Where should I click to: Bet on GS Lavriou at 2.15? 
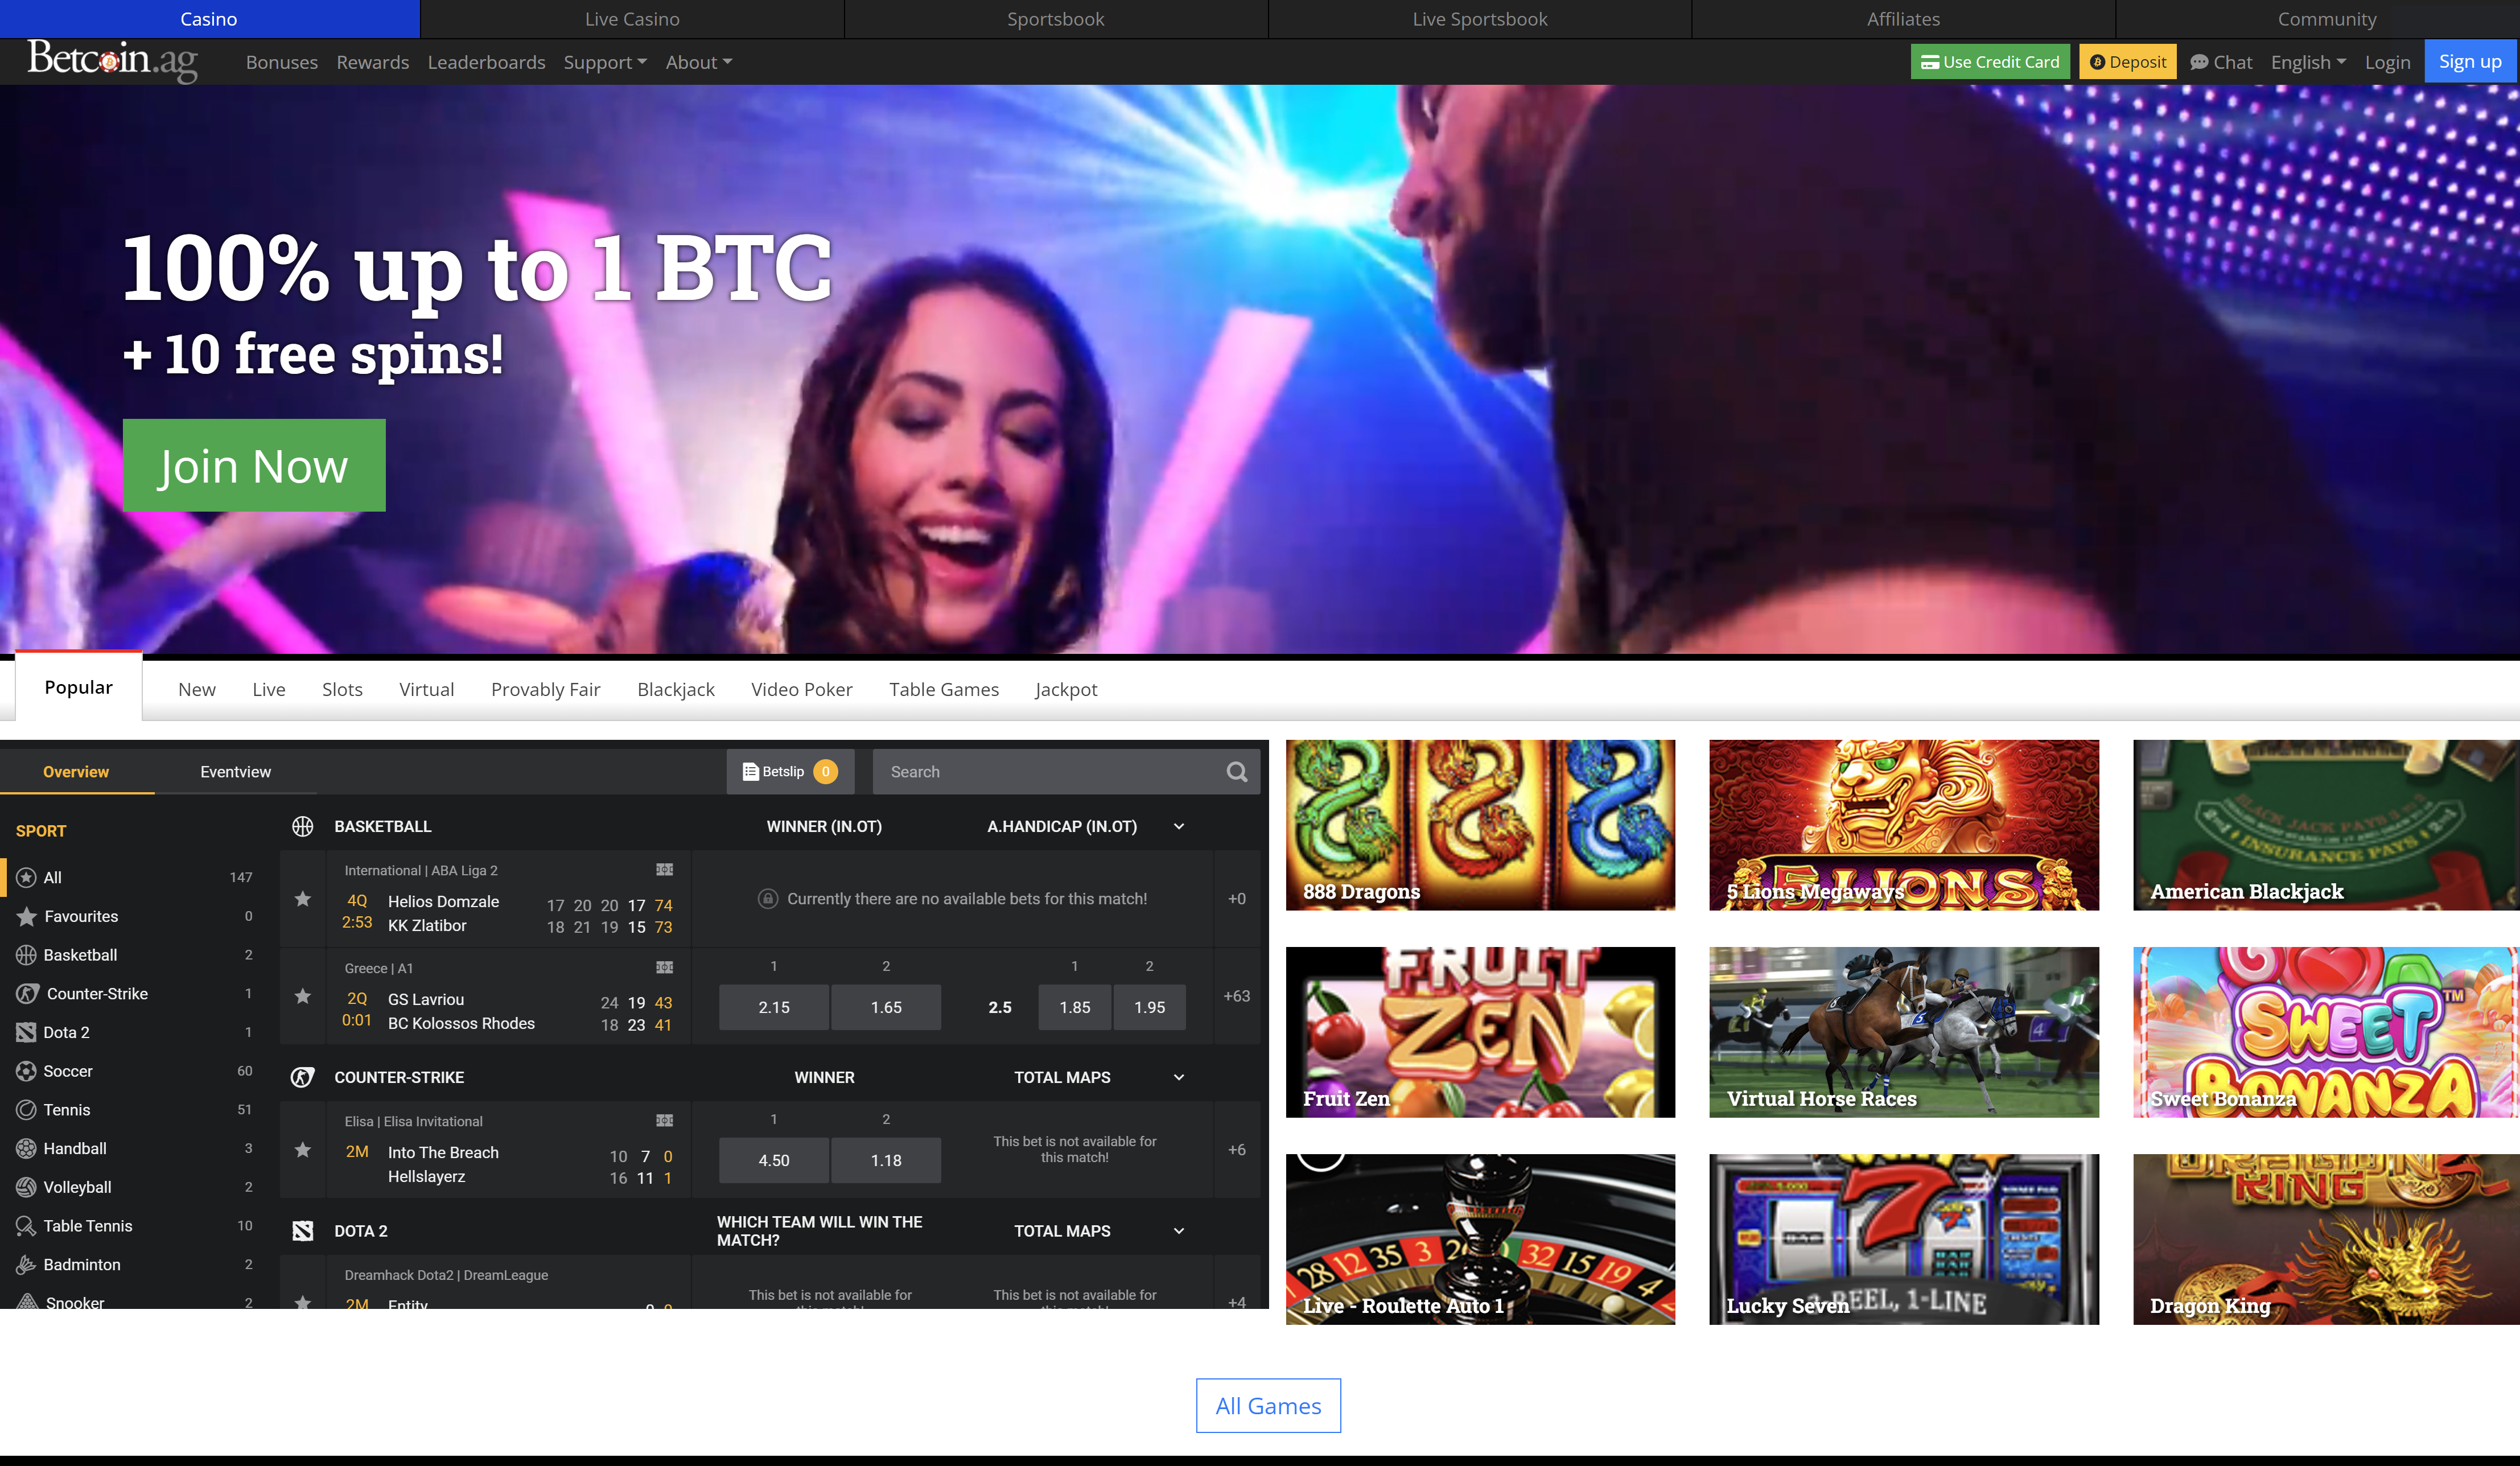(774, 1007)
